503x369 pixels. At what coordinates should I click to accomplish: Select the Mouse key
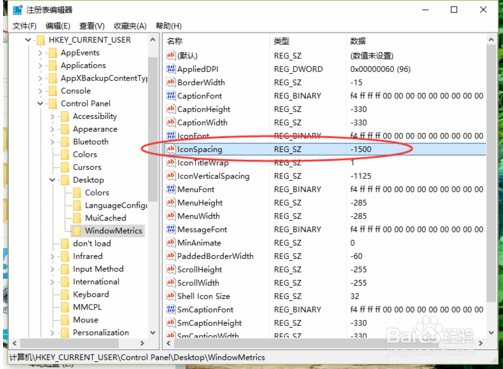click(x=86, y=320)
